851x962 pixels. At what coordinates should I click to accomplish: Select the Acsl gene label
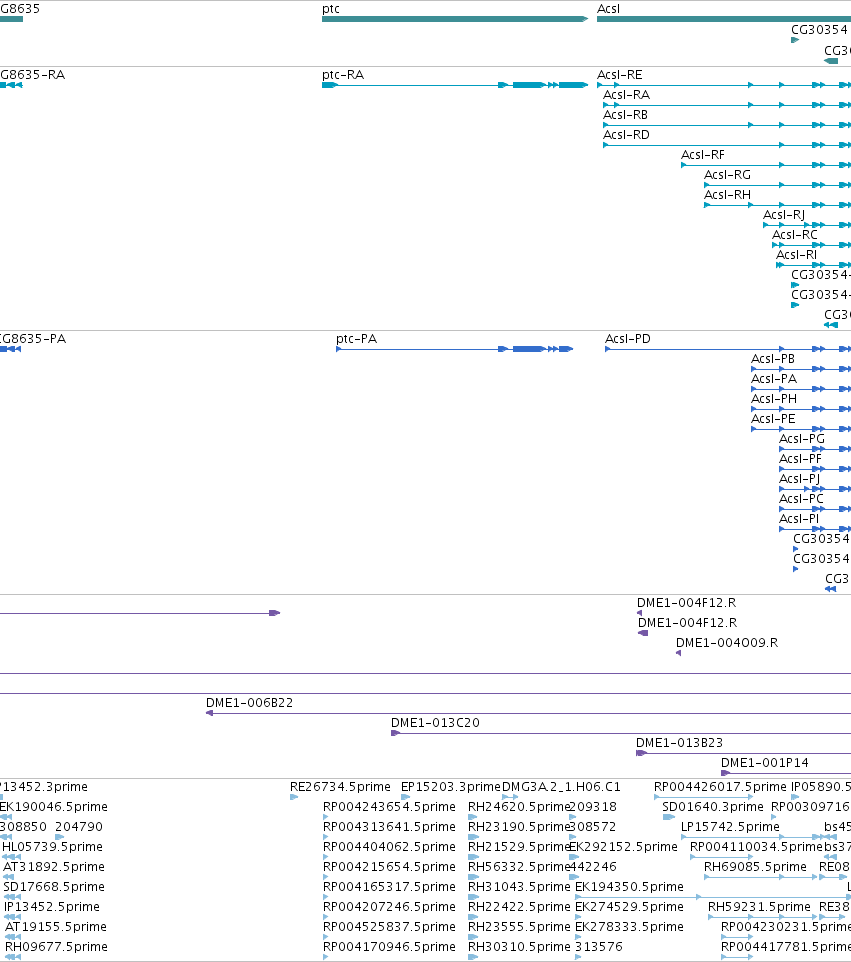pyautogui.click(x=609, y=9)
